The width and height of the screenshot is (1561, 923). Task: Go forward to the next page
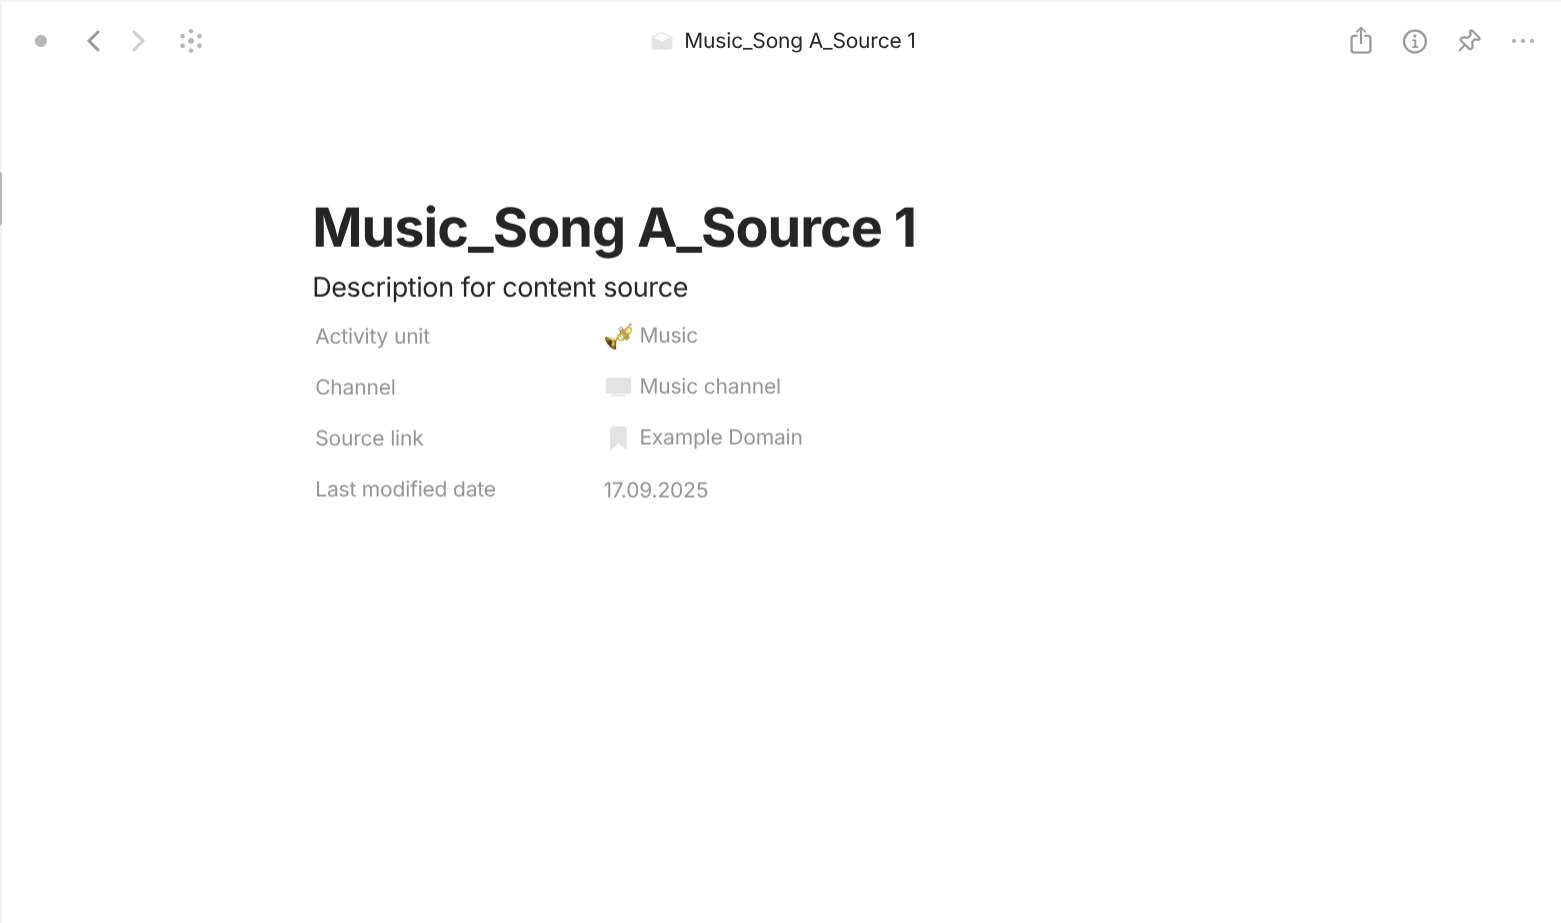(x=138, y=41)
